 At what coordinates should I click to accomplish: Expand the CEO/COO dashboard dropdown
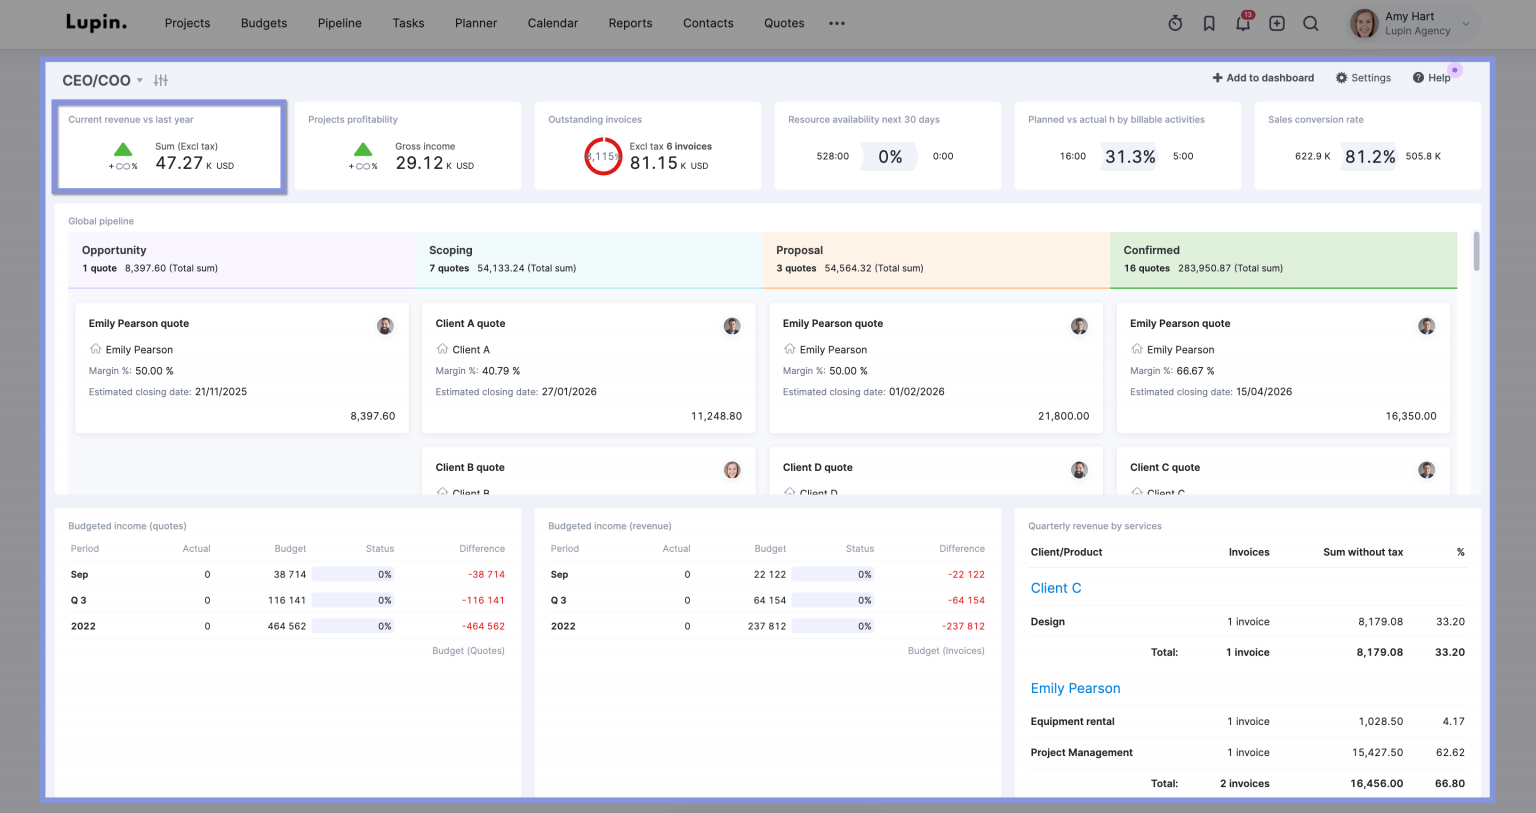tap(139, 80)
